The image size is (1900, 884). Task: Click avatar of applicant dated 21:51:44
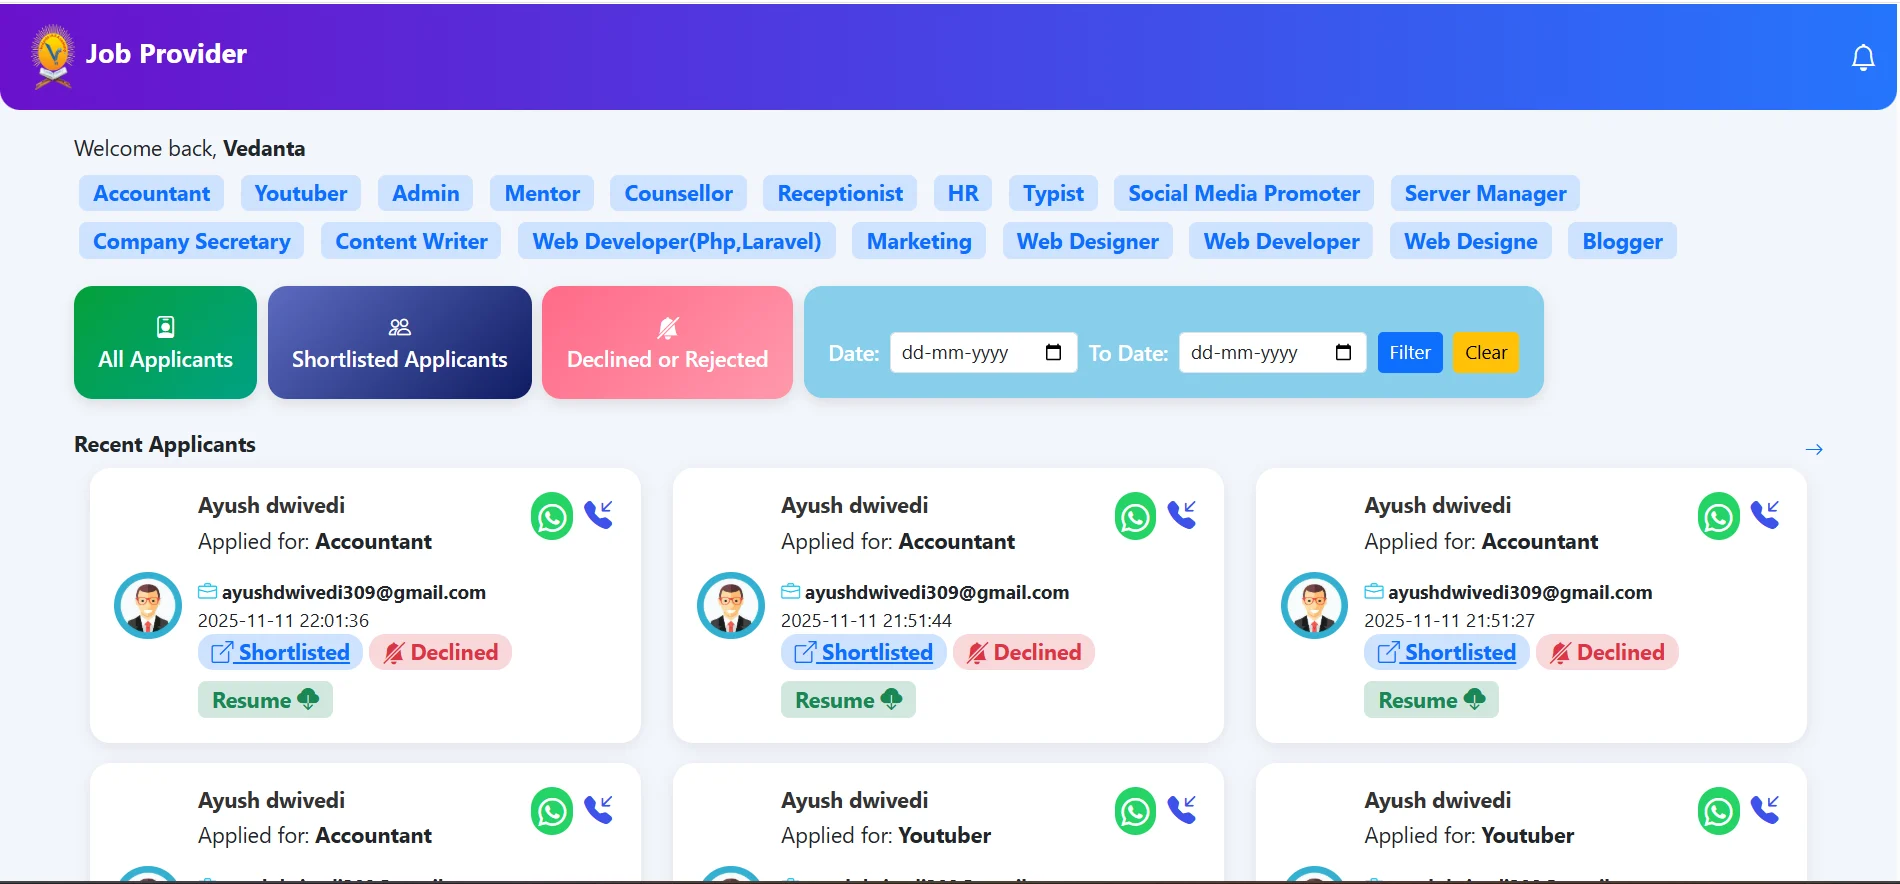click(x=731, y=605)
